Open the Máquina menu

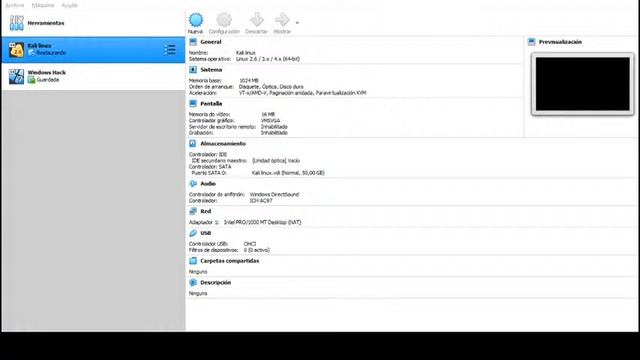tap(43, 5)
